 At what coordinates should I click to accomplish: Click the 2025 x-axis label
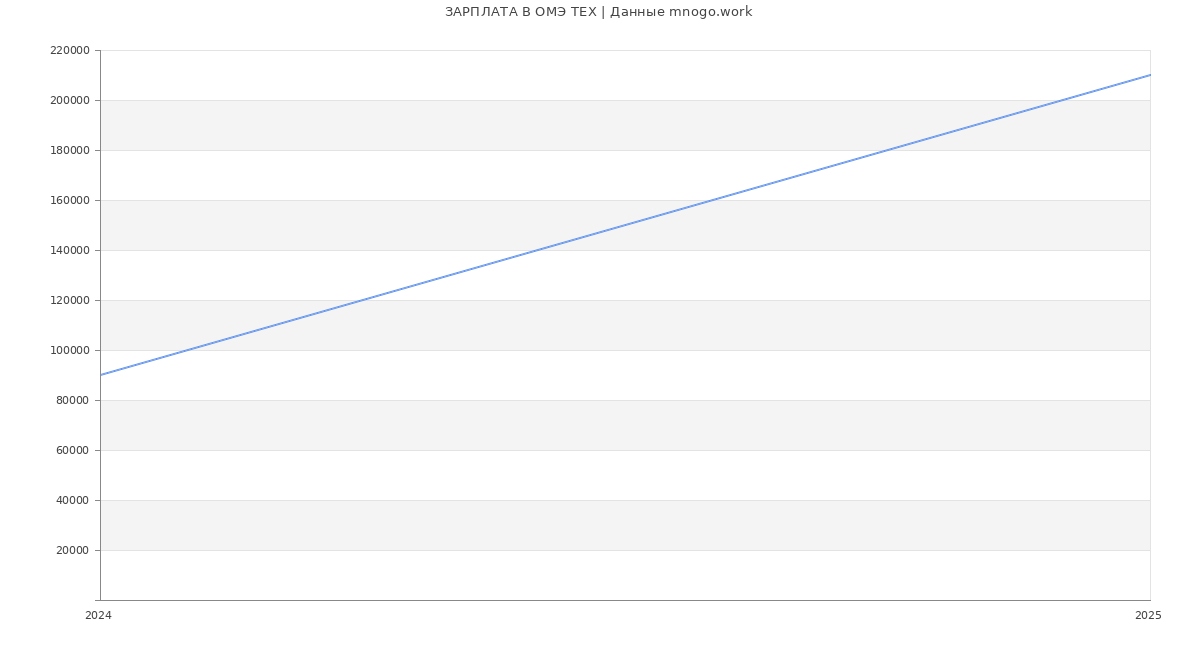(1148, 616)
